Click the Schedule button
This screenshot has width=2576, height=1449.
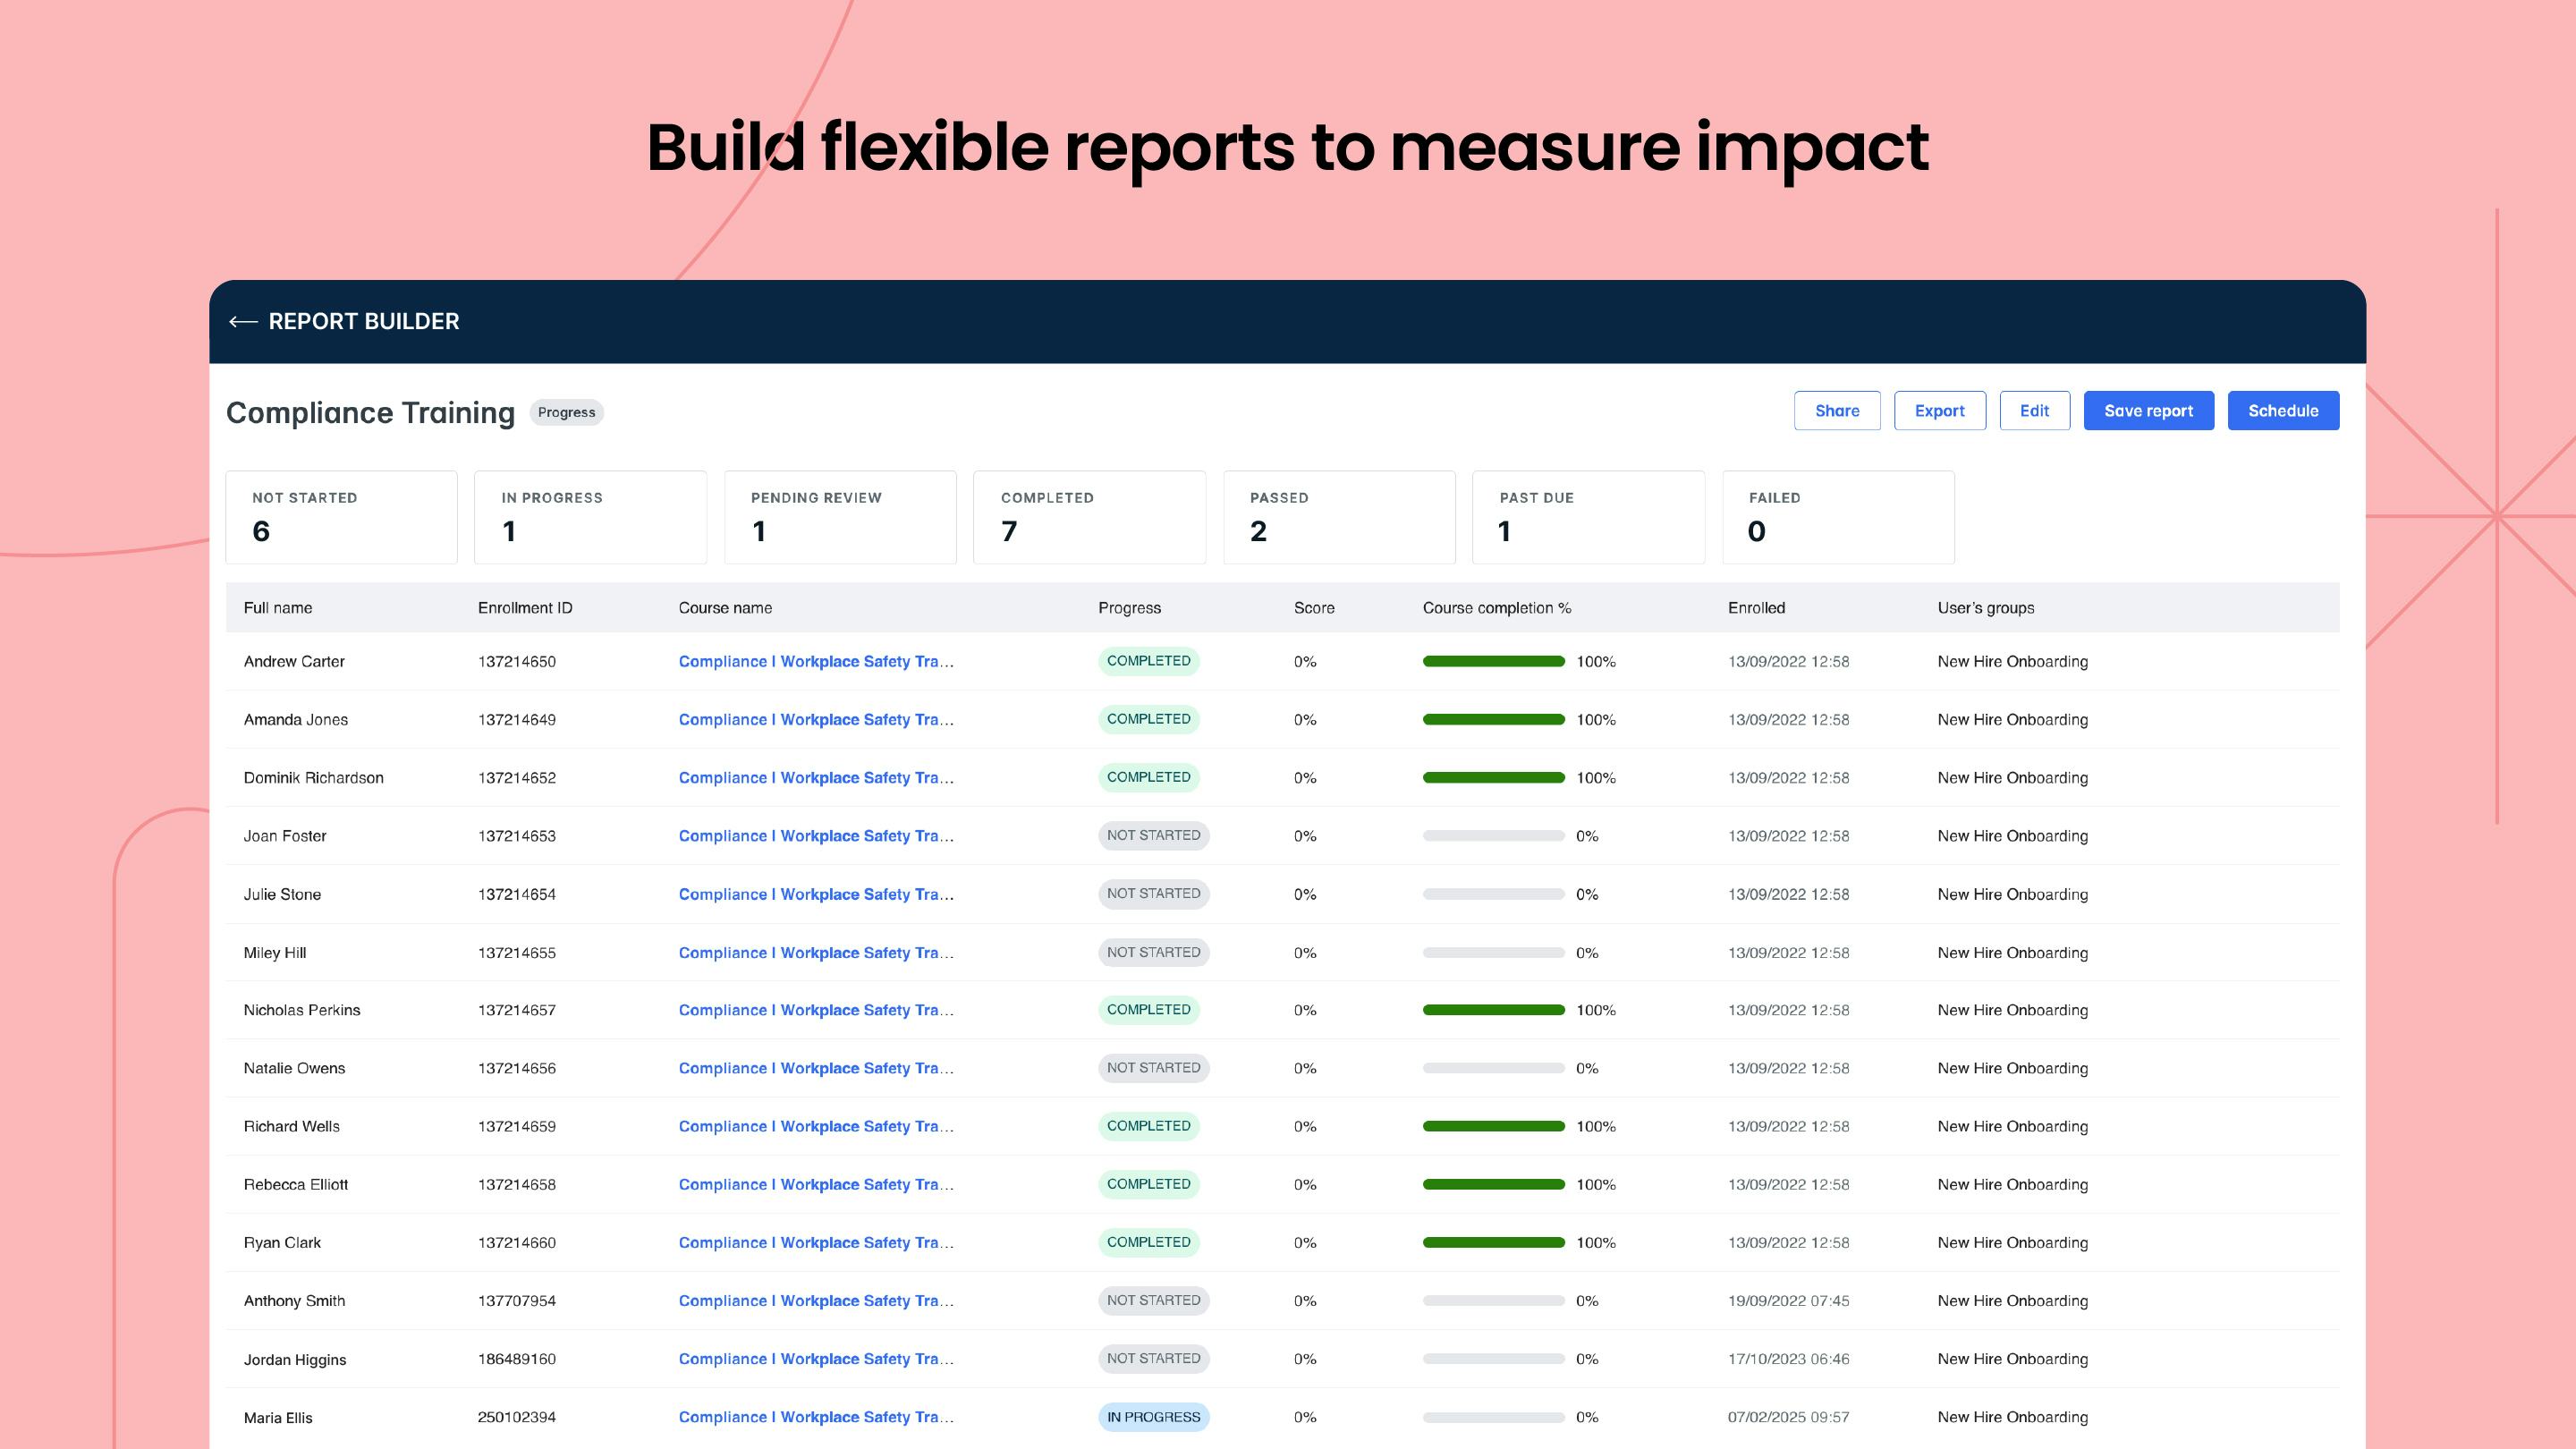point(2282,411)
